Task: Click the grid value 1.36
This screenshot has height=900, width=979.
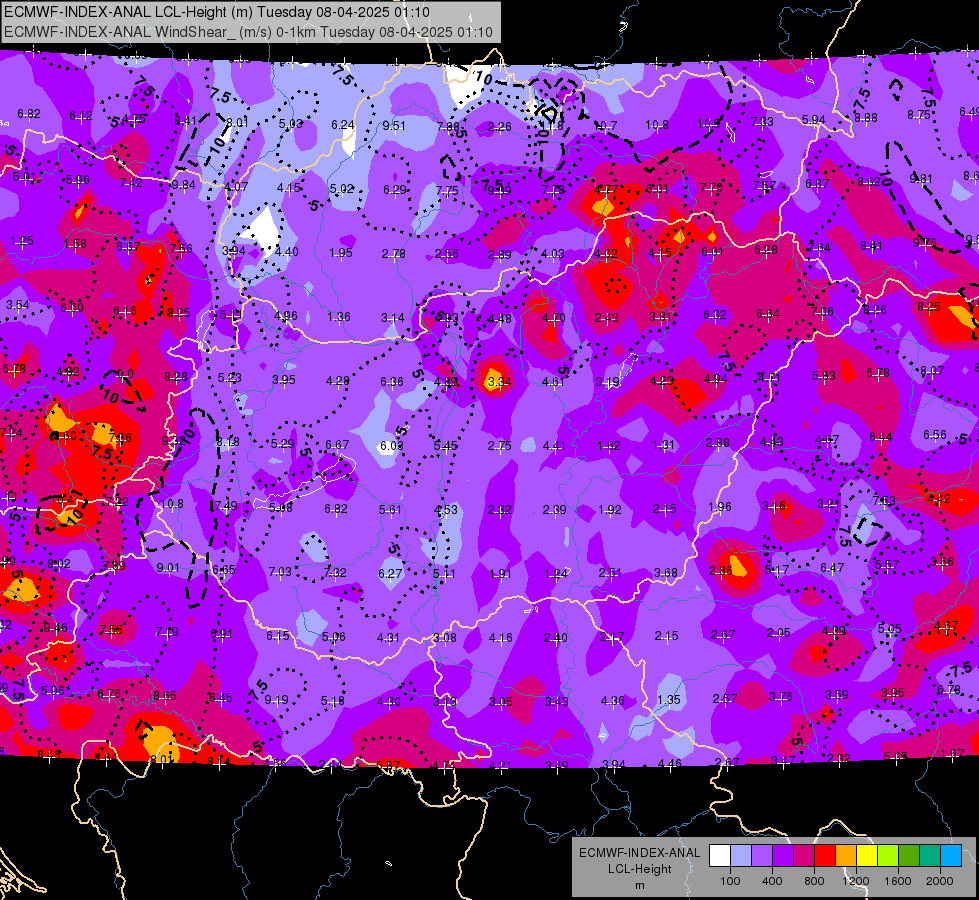Action: pyautogui.click(x=339, y=317)
